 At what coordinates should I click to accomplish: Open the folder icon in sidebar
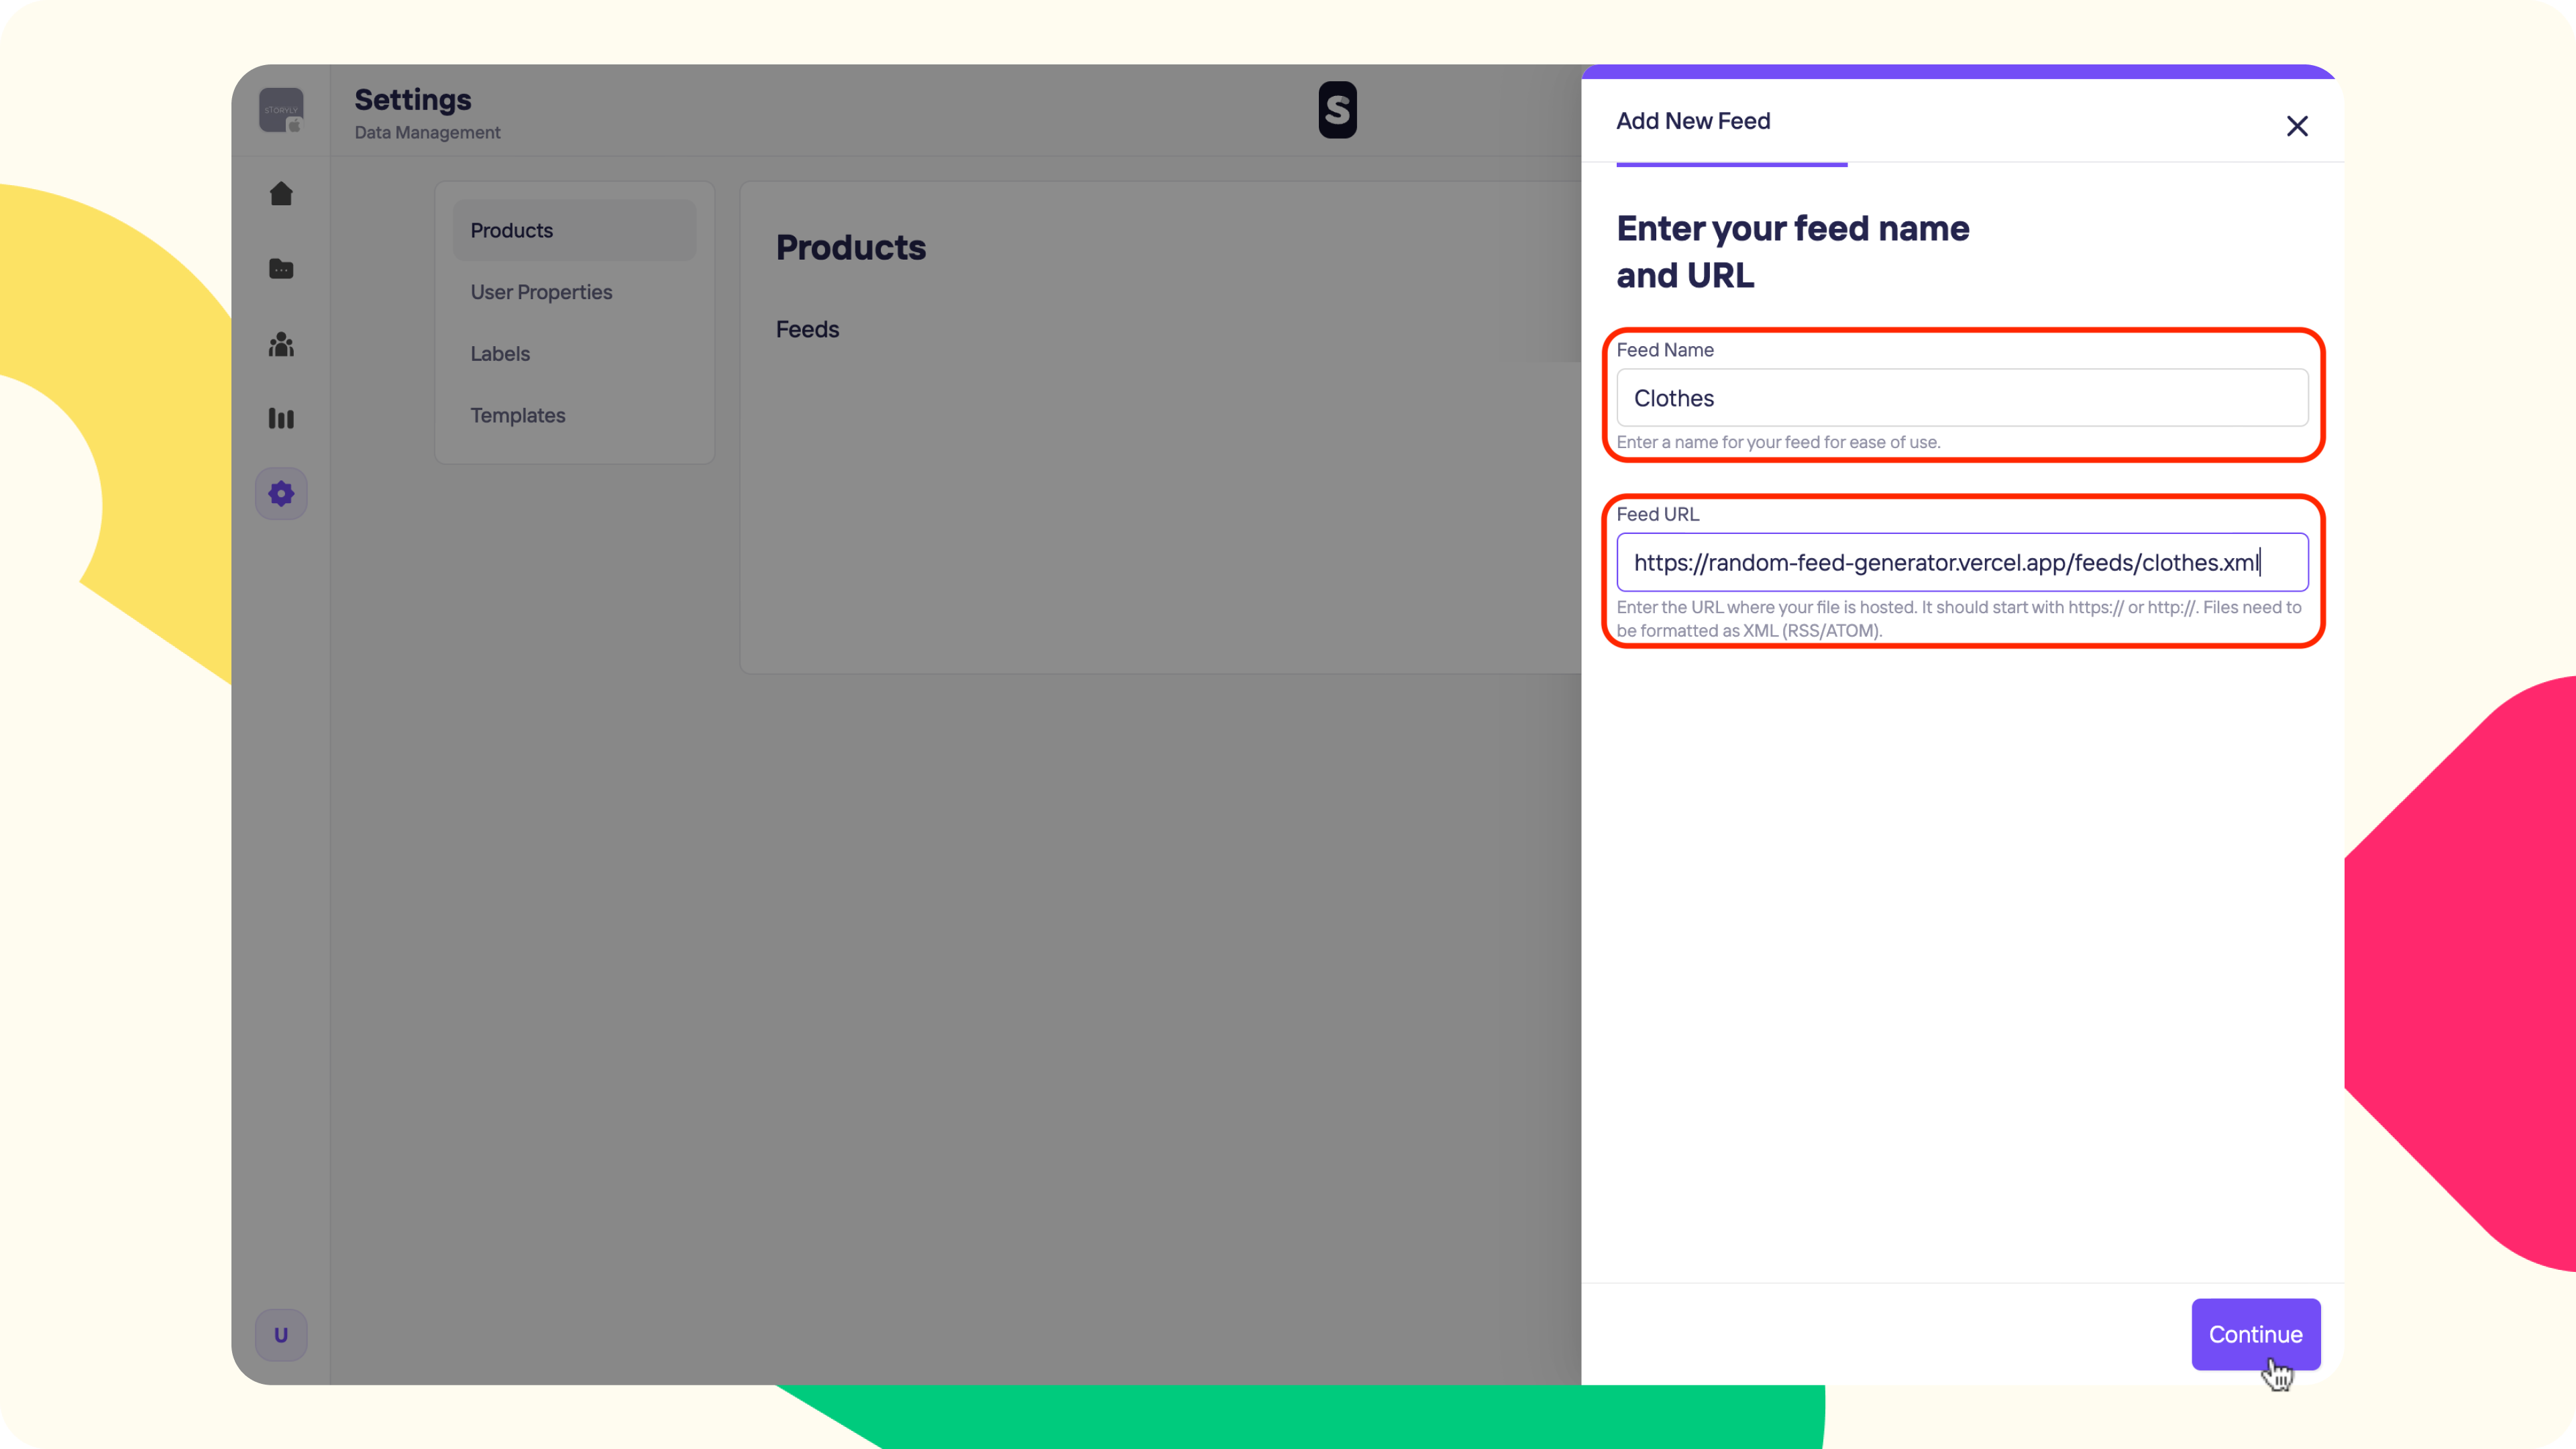281,269
